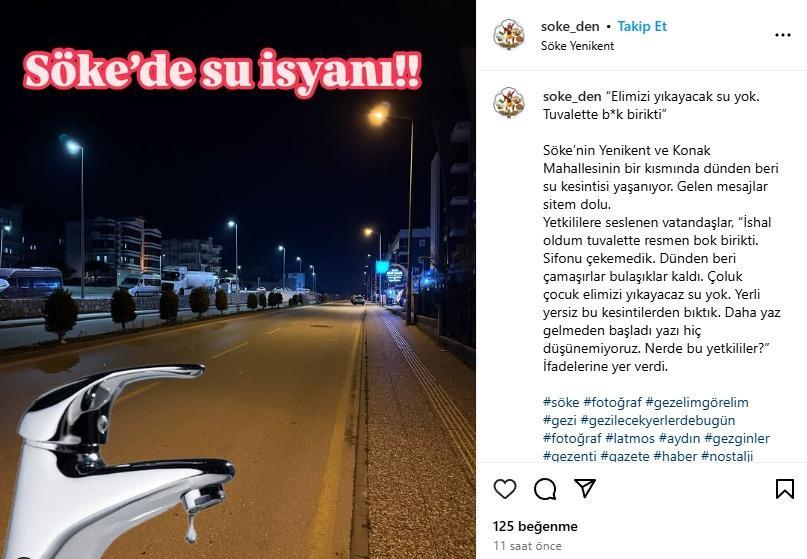Click the Söke'de su isyanı post image

238,280
